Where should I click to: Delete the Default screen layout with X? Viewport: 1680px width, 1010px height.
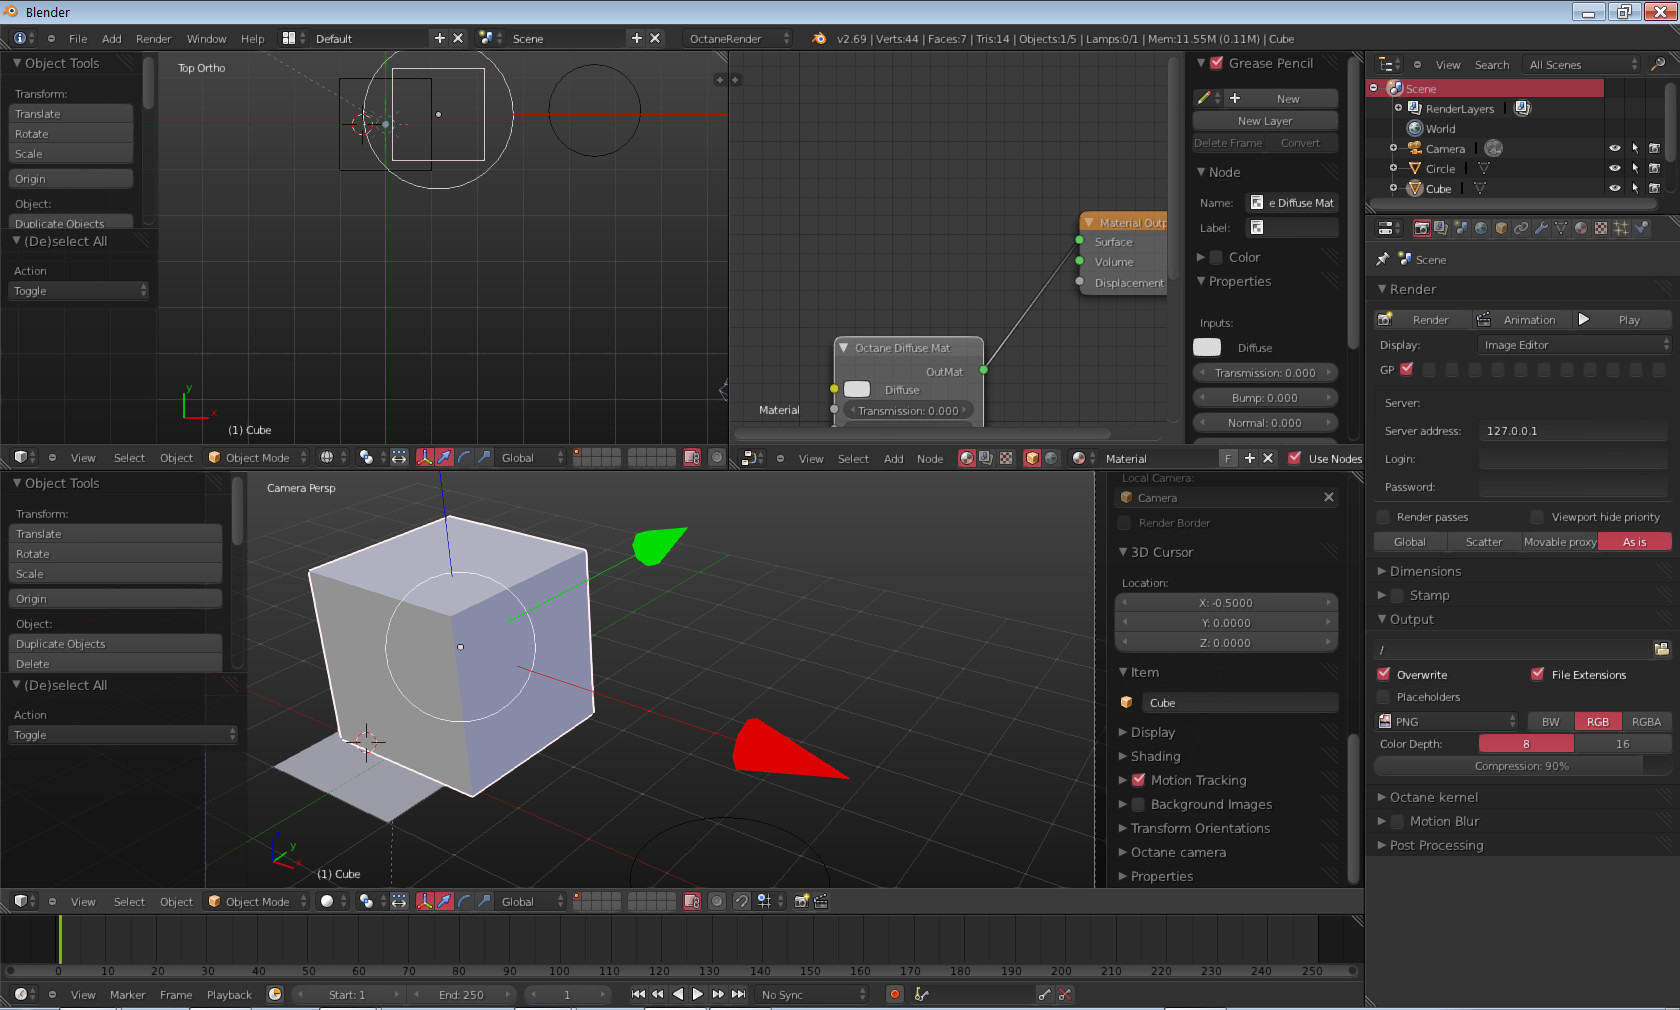point(458,38)
